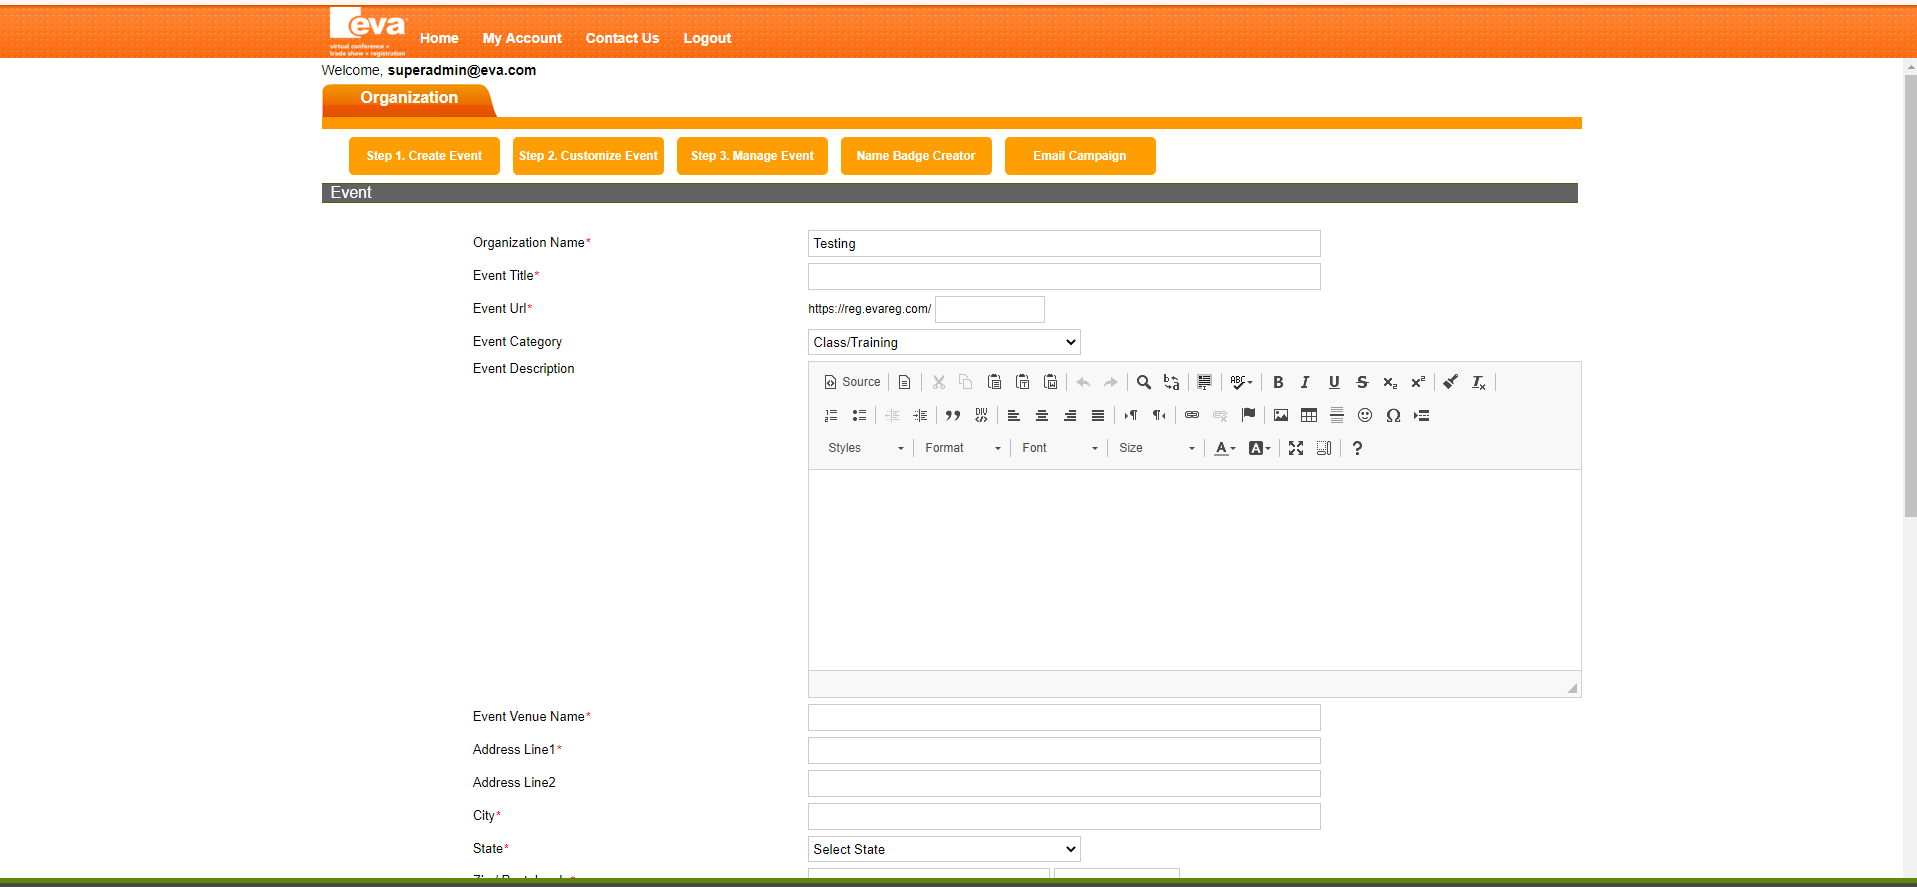1917x887 pixels.
Task: Open the Styles dropdown
Action: [865, 448]
